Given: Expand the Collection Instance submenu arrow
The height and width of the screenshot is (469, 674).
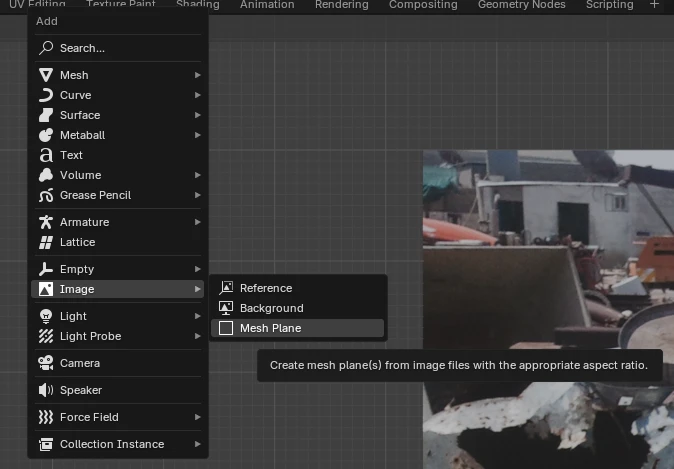Looking at the screenshot, I should pyautogui.click(x=198, y=444).
